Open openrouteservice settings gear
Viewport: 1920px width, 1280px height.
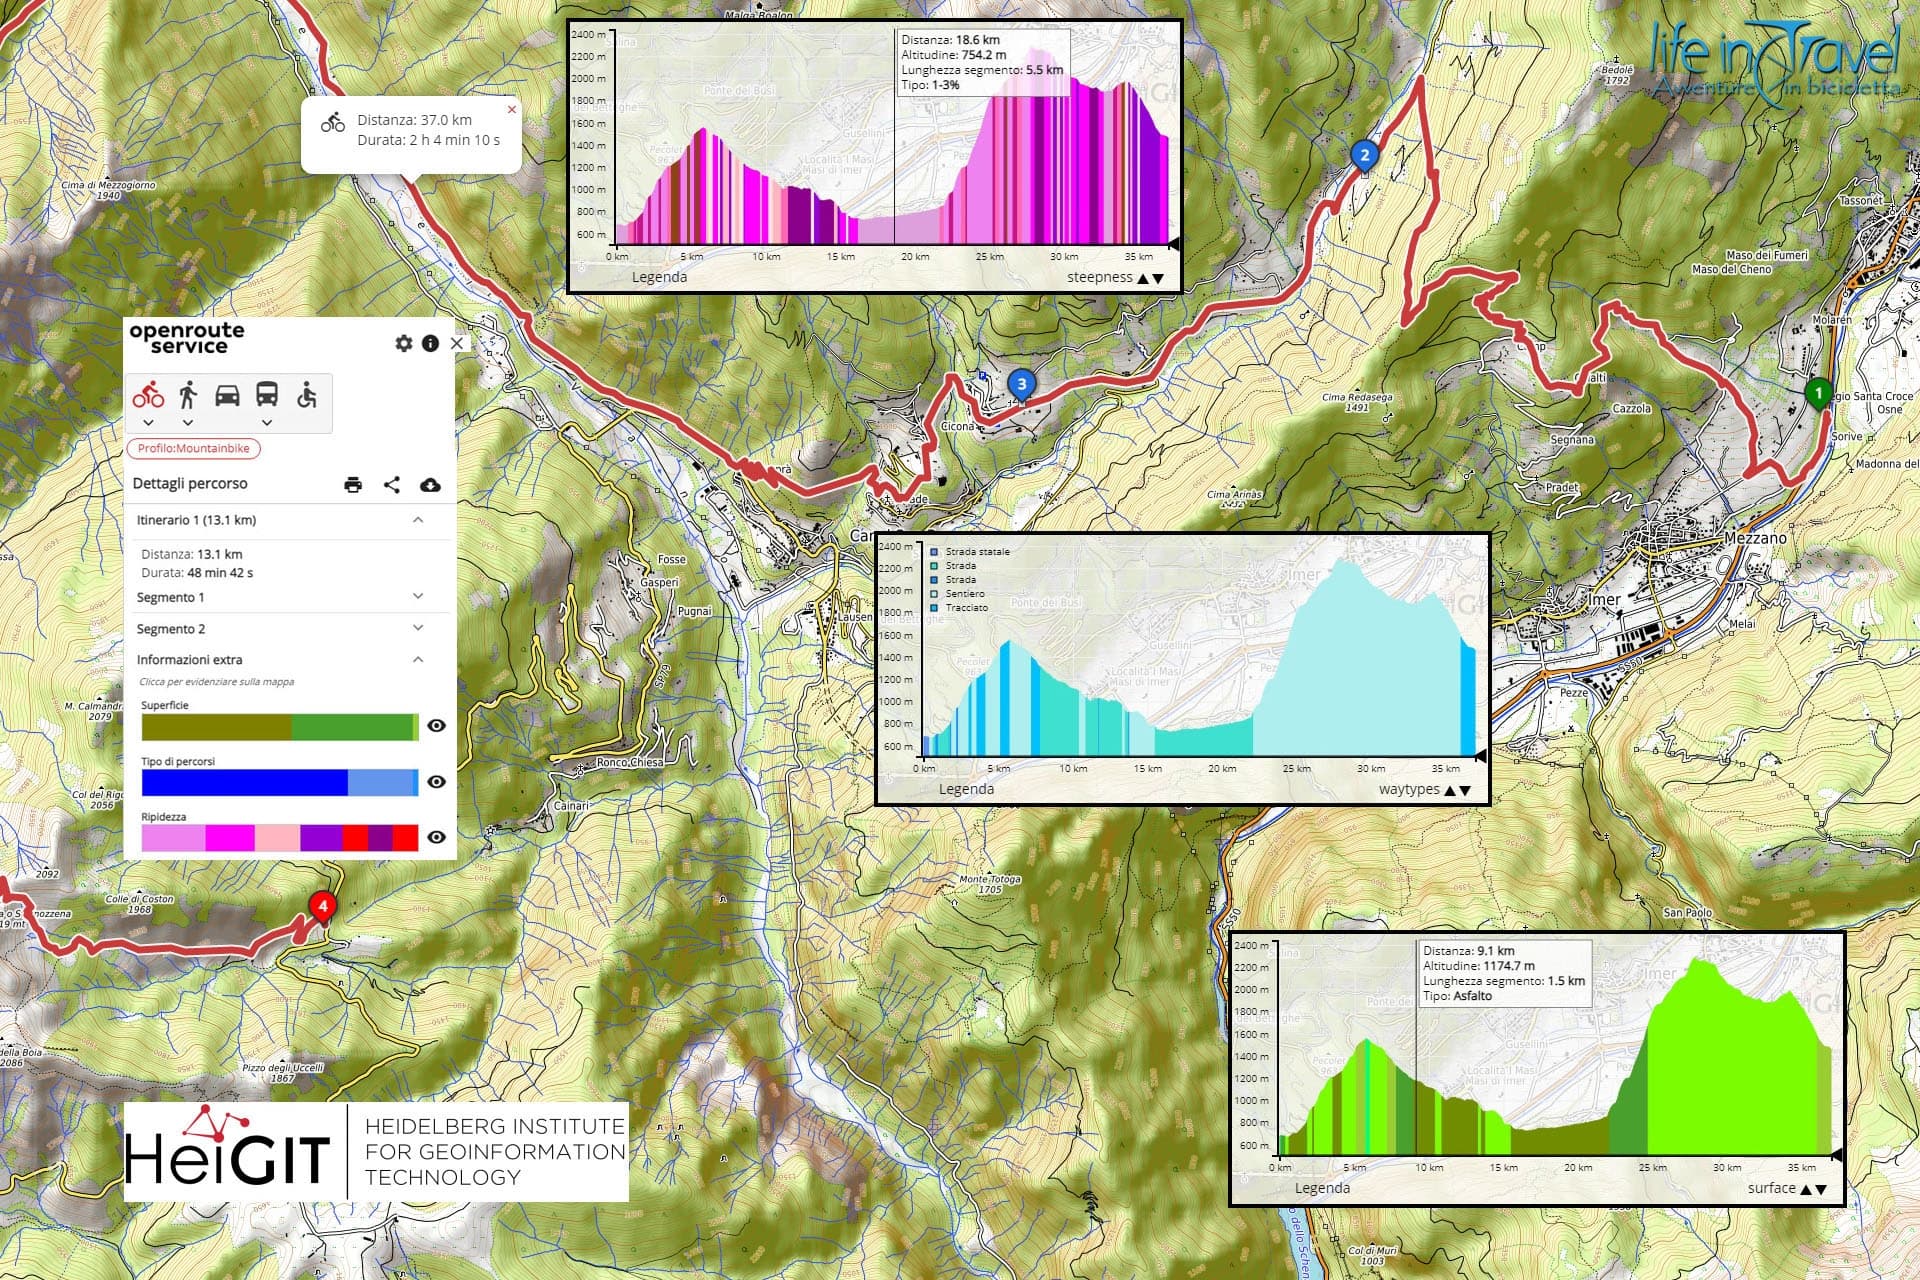(404, 343)
